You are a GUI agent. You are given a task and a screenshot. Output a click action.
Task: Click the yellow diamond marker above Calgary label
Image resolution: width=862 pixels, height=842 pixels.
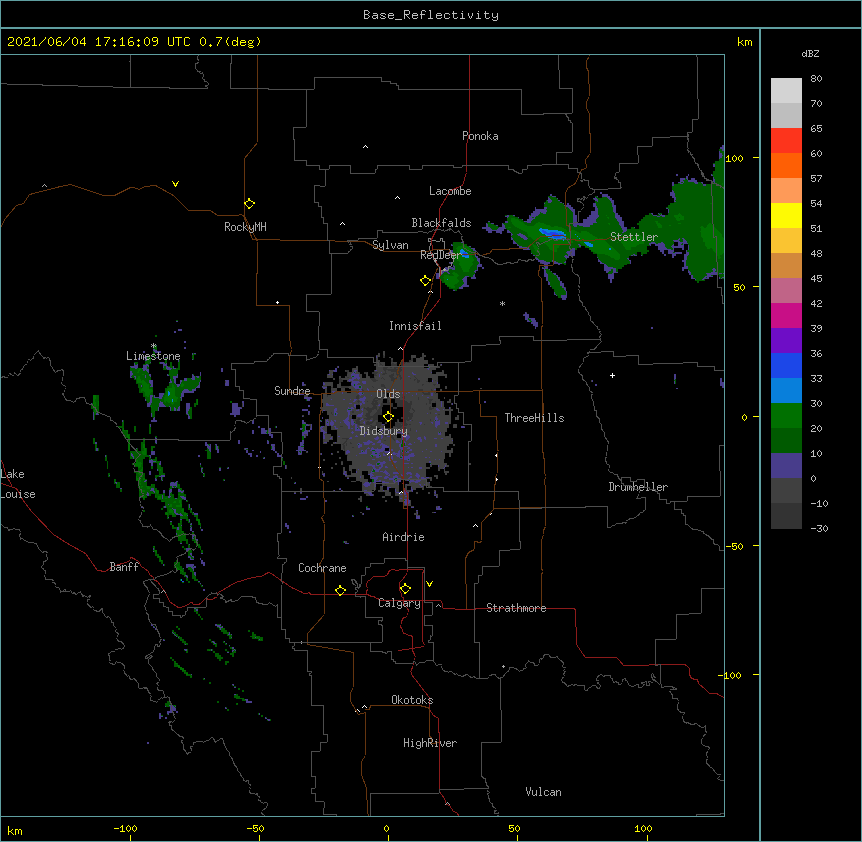coord(405,589)
